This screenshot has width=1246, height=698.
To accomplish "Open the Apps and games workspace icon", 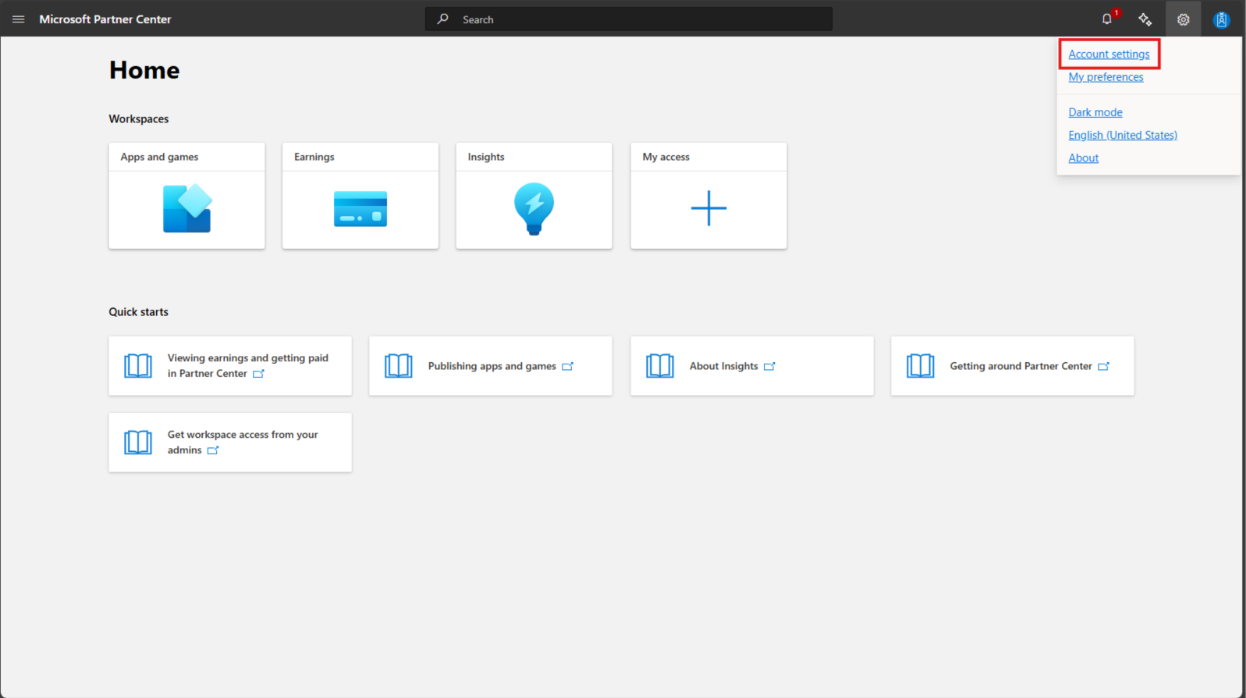I will (186, 208).
